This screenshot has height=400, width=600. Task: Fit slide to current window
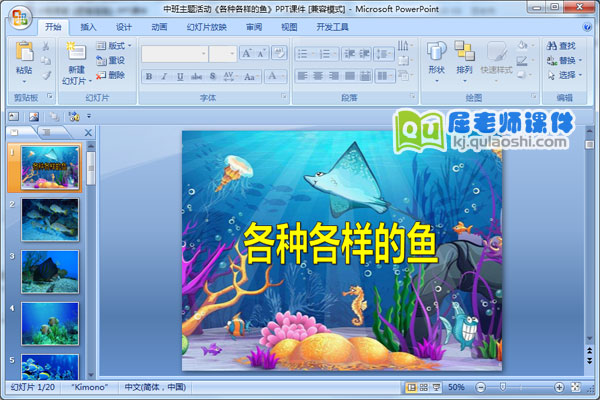[576, 387]
